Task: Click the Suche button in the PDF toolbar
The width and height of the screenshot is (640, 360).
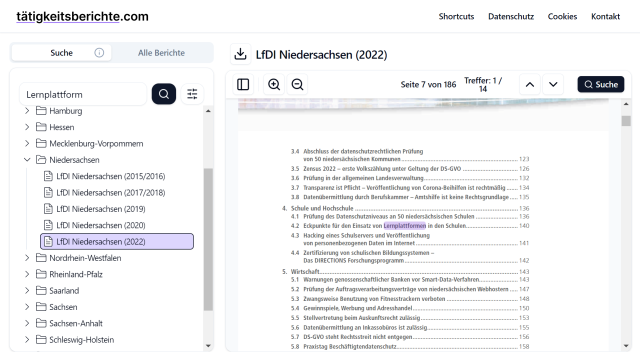Action: (x=600, y=84)
